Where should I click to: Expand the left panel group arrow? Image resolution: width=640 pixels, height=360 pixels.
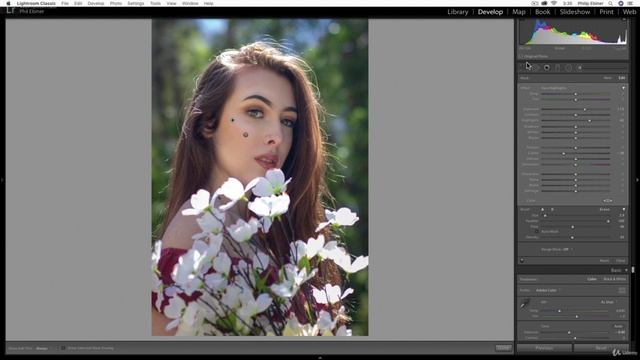coord(2,180)
